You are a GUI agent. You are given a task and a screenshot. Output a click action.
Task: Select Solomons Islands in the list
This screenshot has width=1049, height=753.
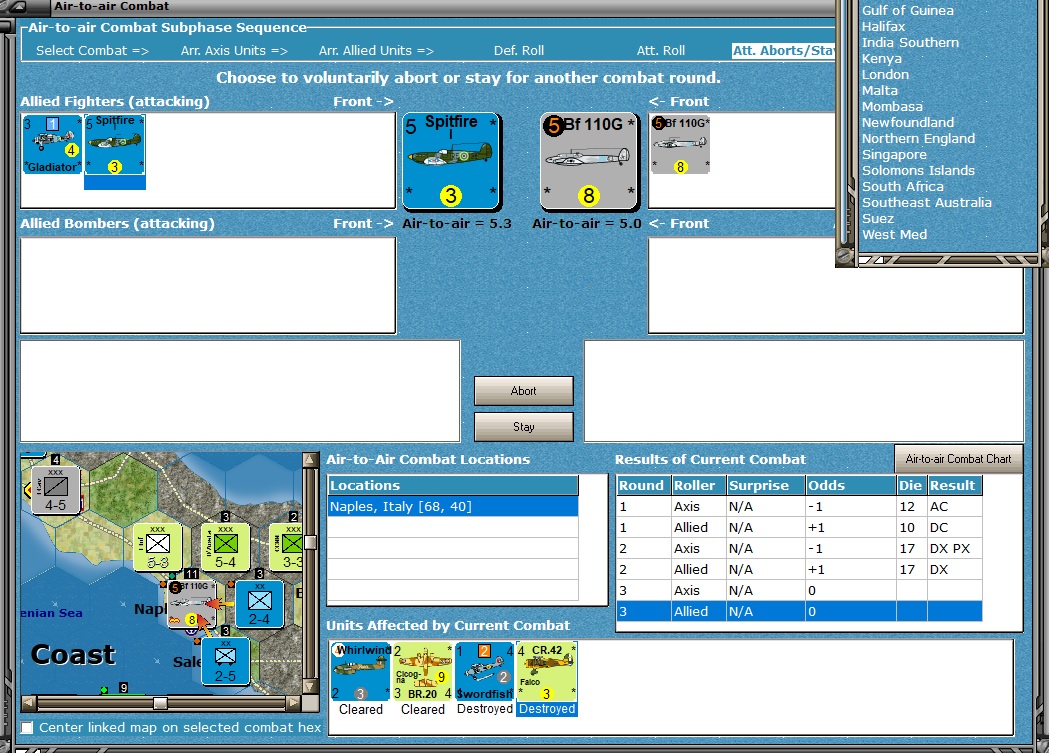918,171
